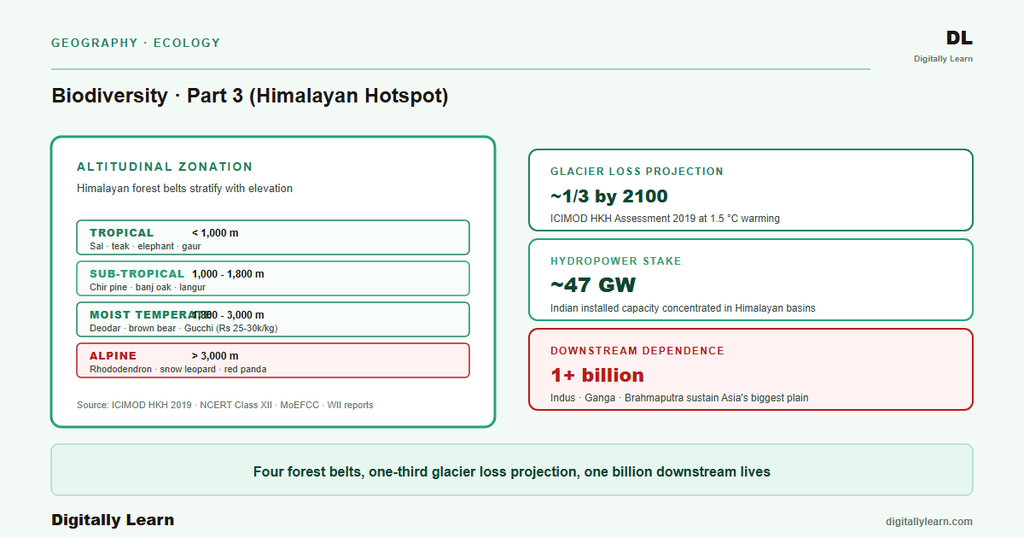Select 'Himalayan forest belts stratify with elevation' subtitle

point(185,189)
